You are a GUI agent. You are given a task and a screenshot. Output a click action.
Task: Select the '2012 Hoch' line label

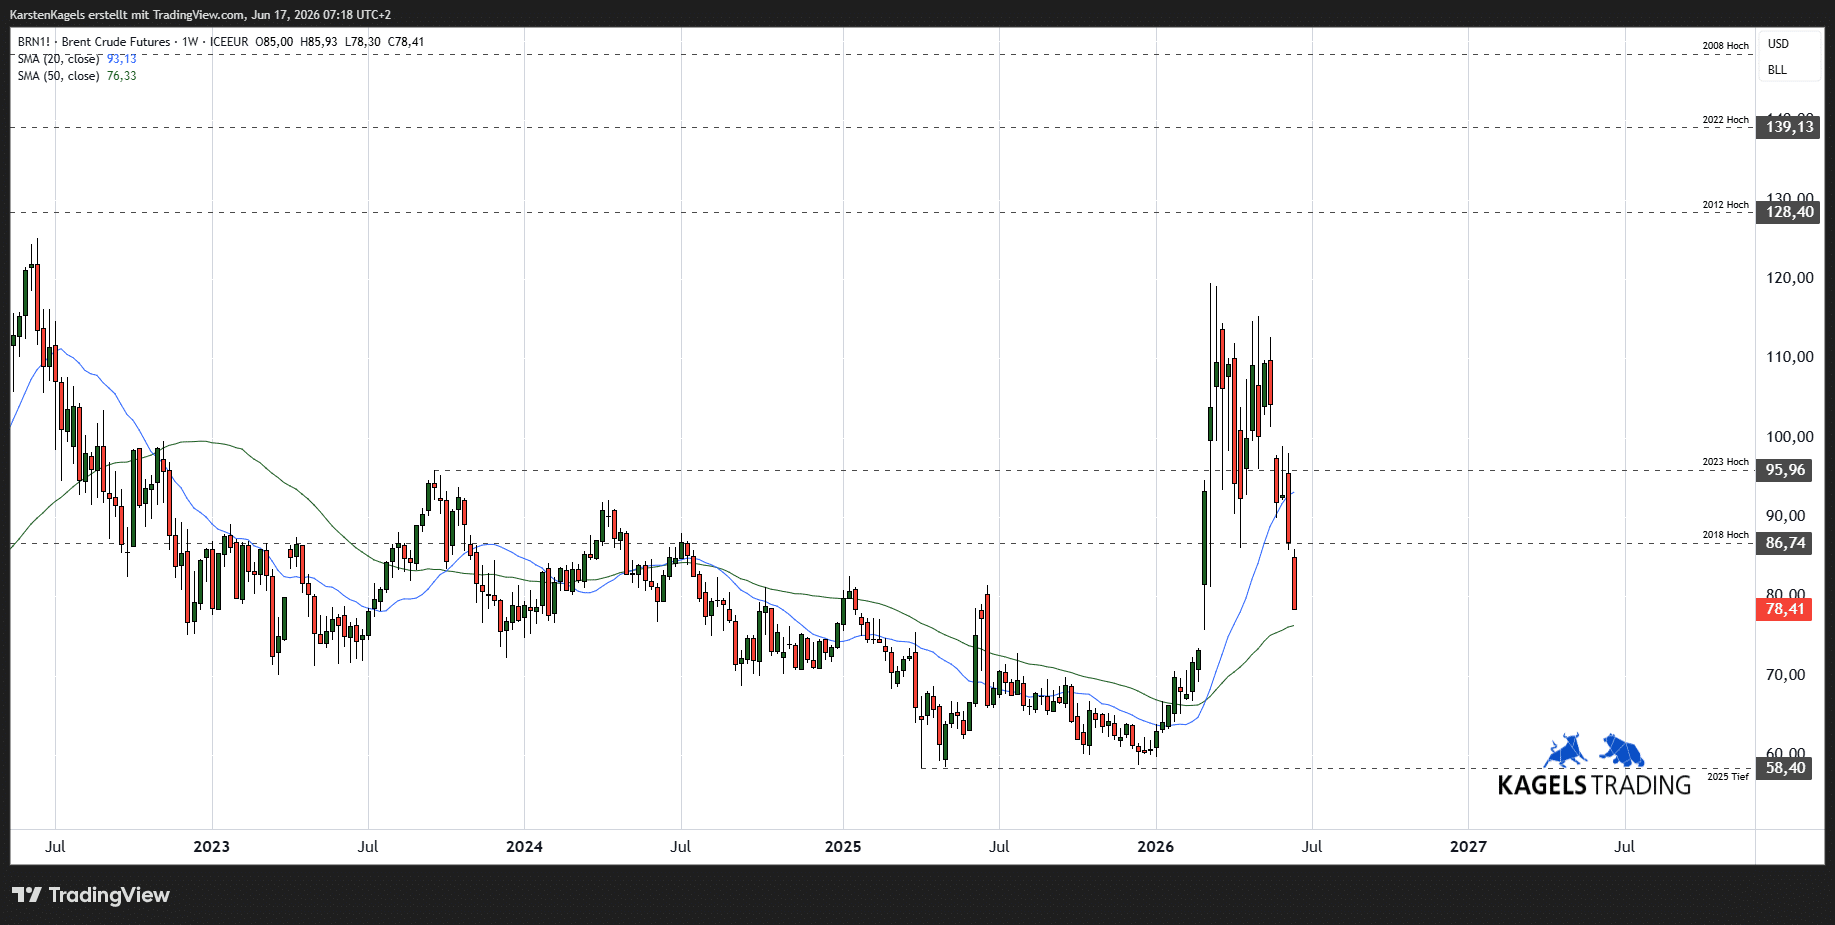(x=1726, y=205)
